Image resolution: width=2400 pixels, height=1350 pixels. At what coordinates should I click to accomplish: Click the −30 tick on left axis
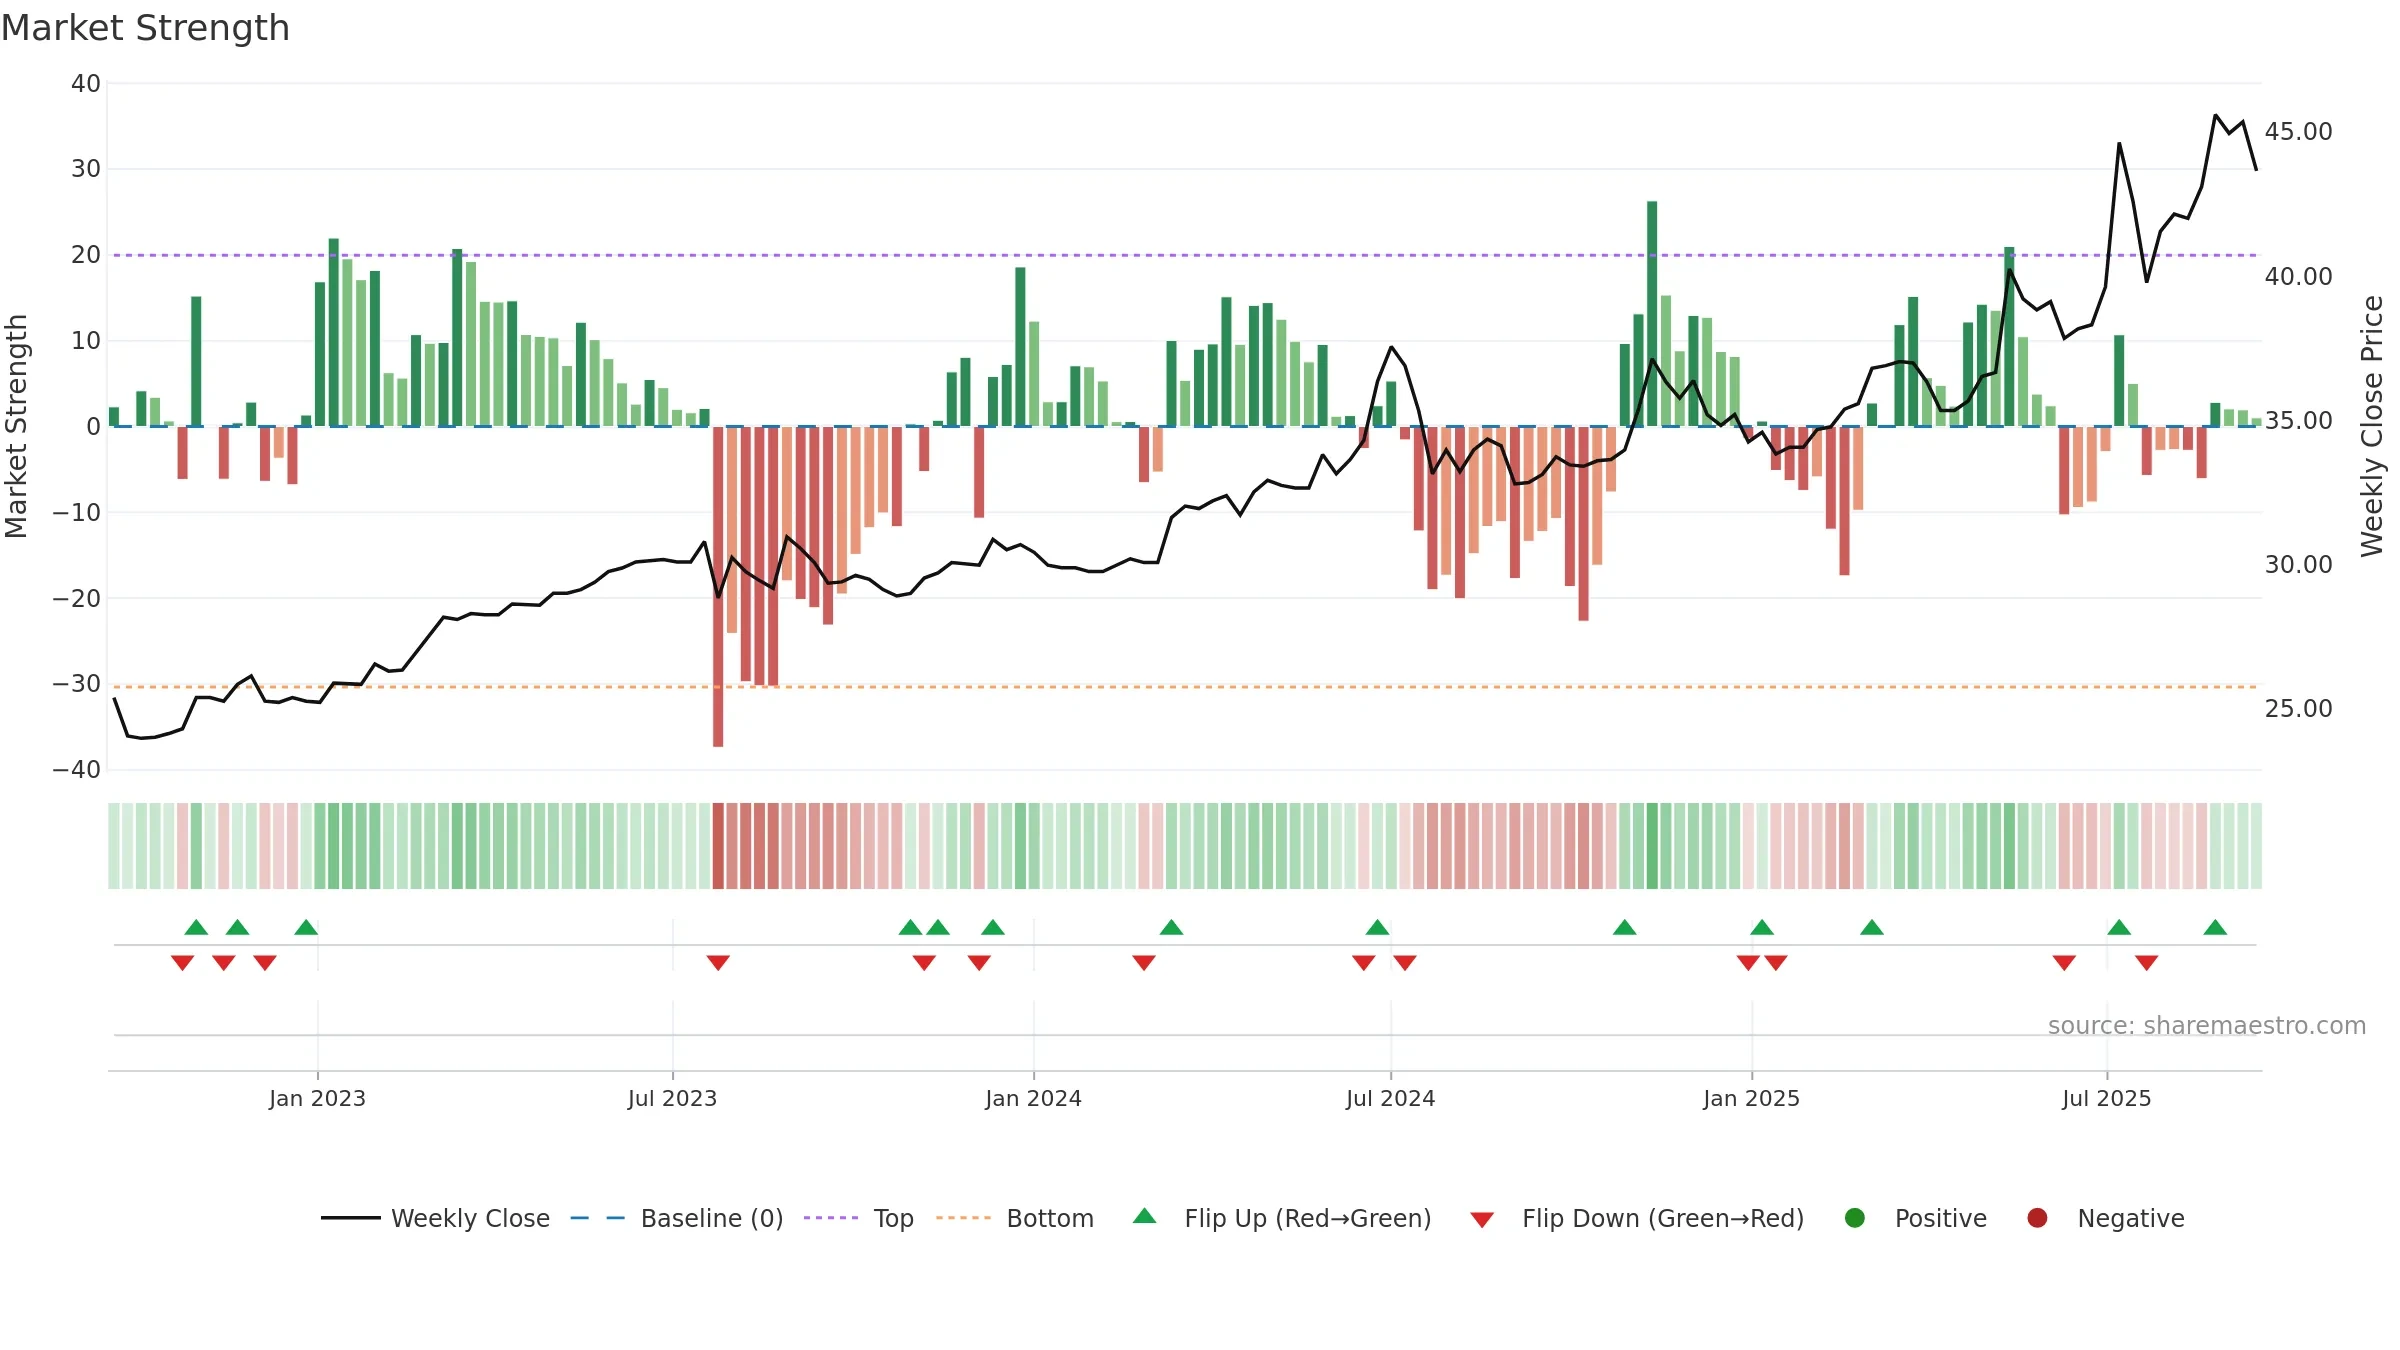point(77,684)
